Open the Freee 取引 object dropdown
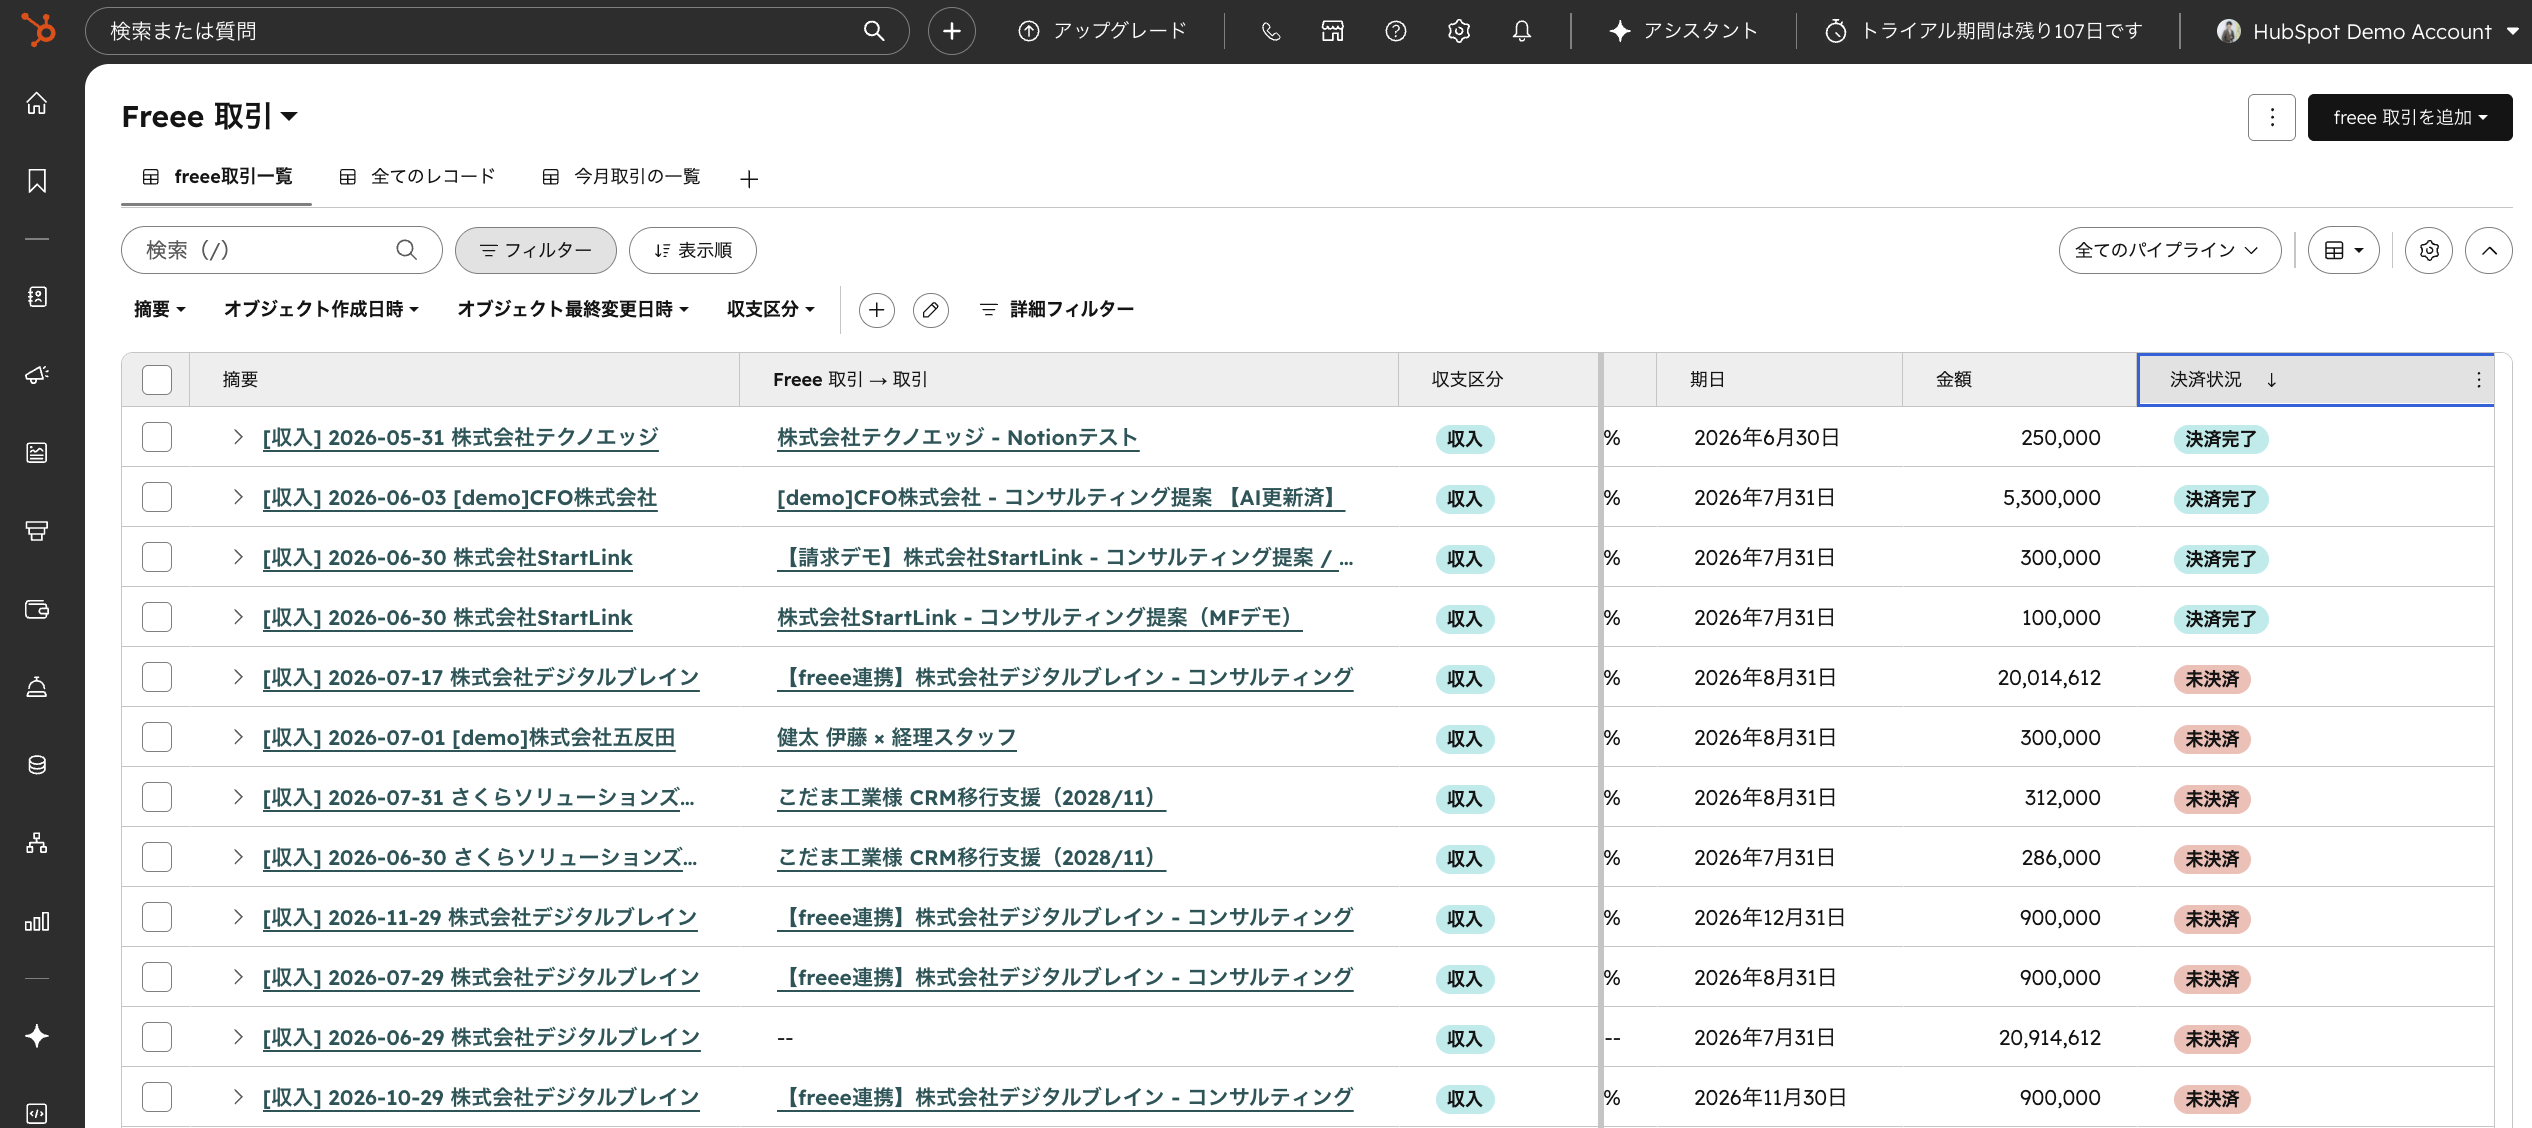Screen dimensions: 2532x1128 coord(210,117)
